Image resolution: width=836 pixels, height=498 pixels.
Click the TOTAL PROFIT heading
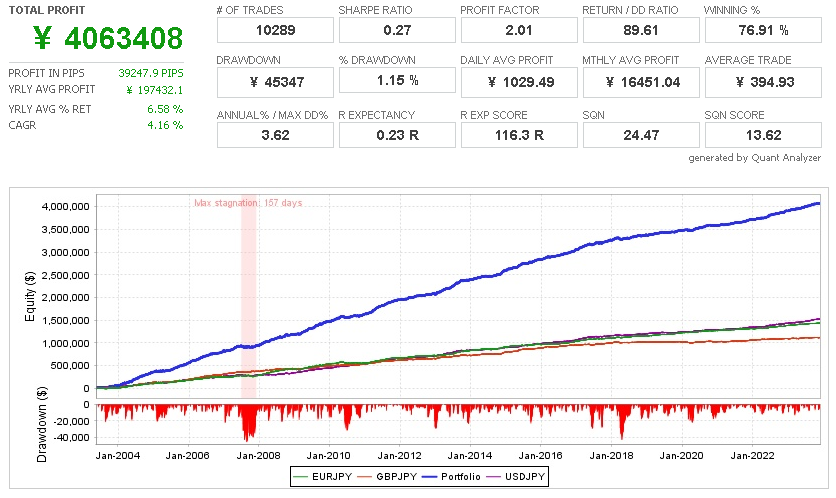tap(47, 10)
